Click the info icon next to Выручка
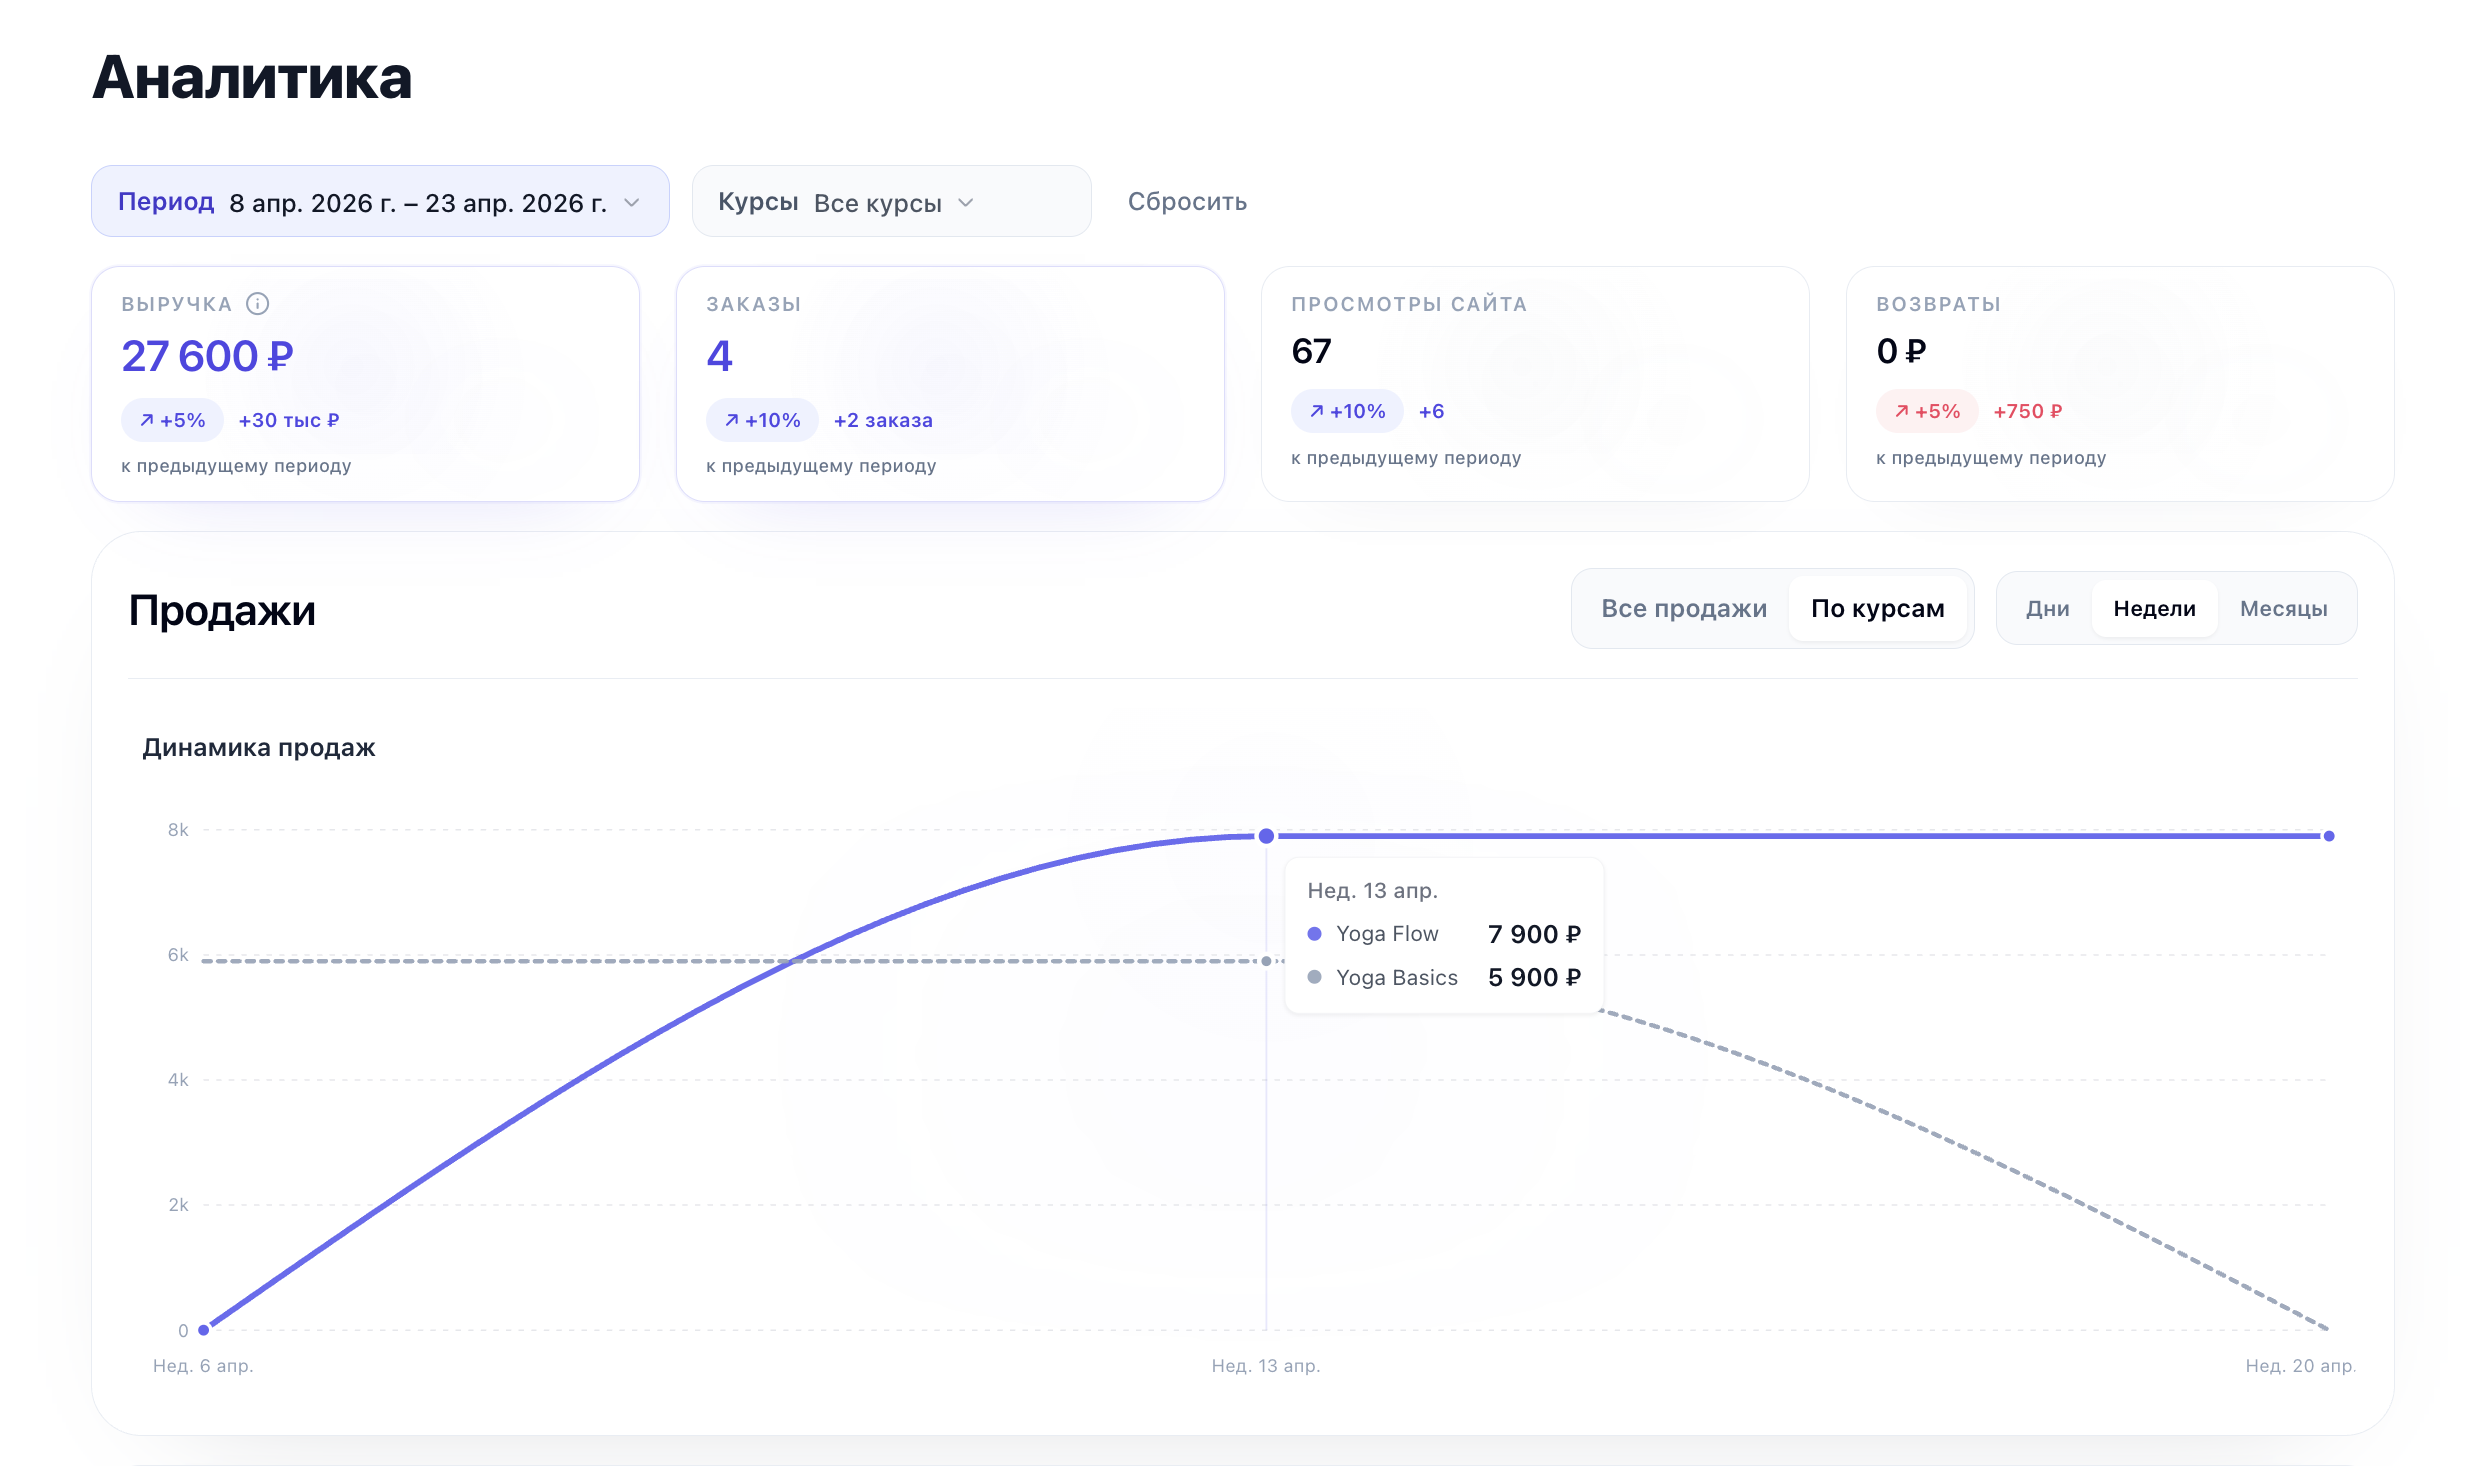The height and width of the screenshot is (1466, 2490). point(257,304)
